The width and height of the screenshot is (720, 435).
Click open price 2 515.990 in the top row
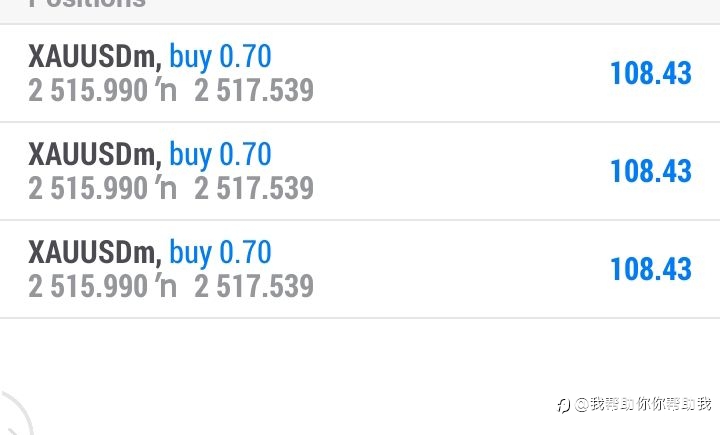pyautogui.click(x=88, y=90)
